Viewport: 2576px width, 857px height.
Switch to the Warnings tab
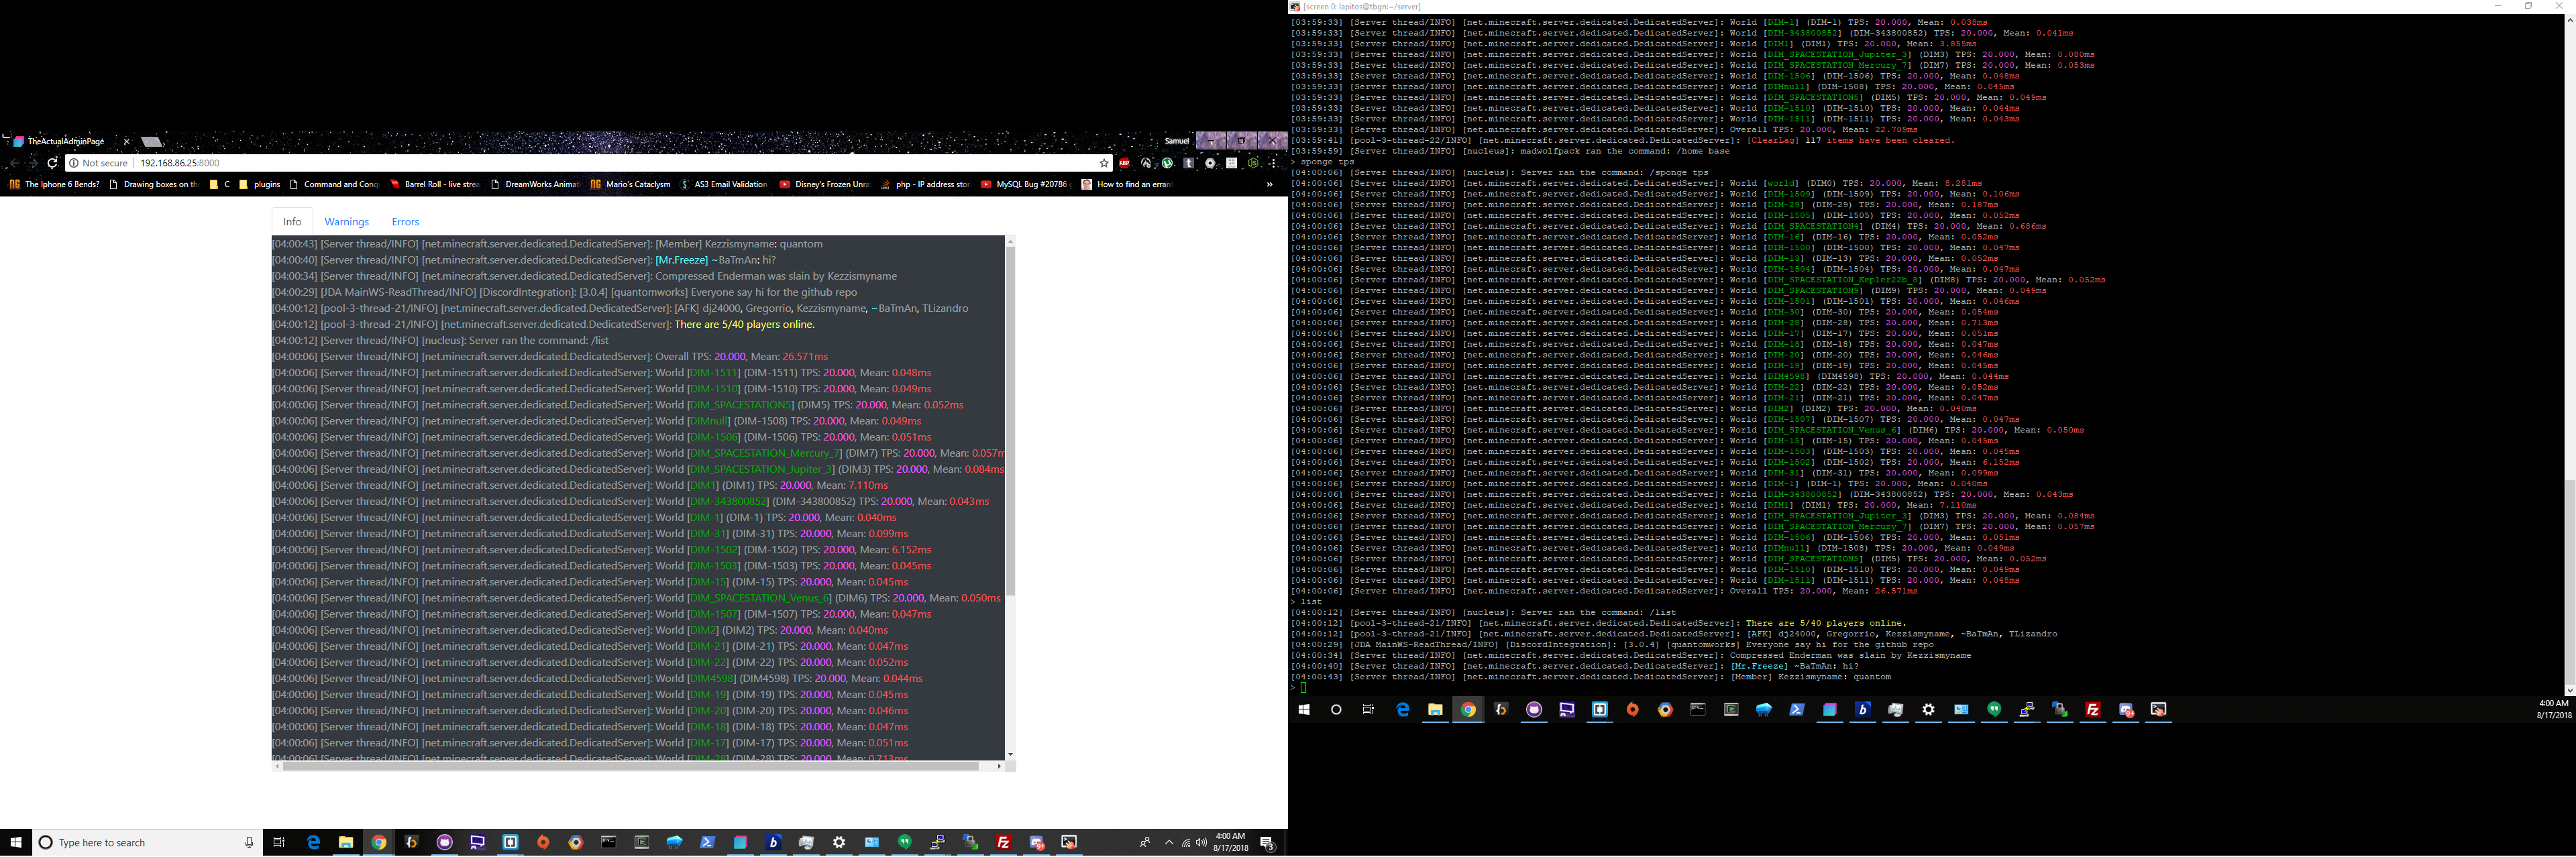[347, 222]
